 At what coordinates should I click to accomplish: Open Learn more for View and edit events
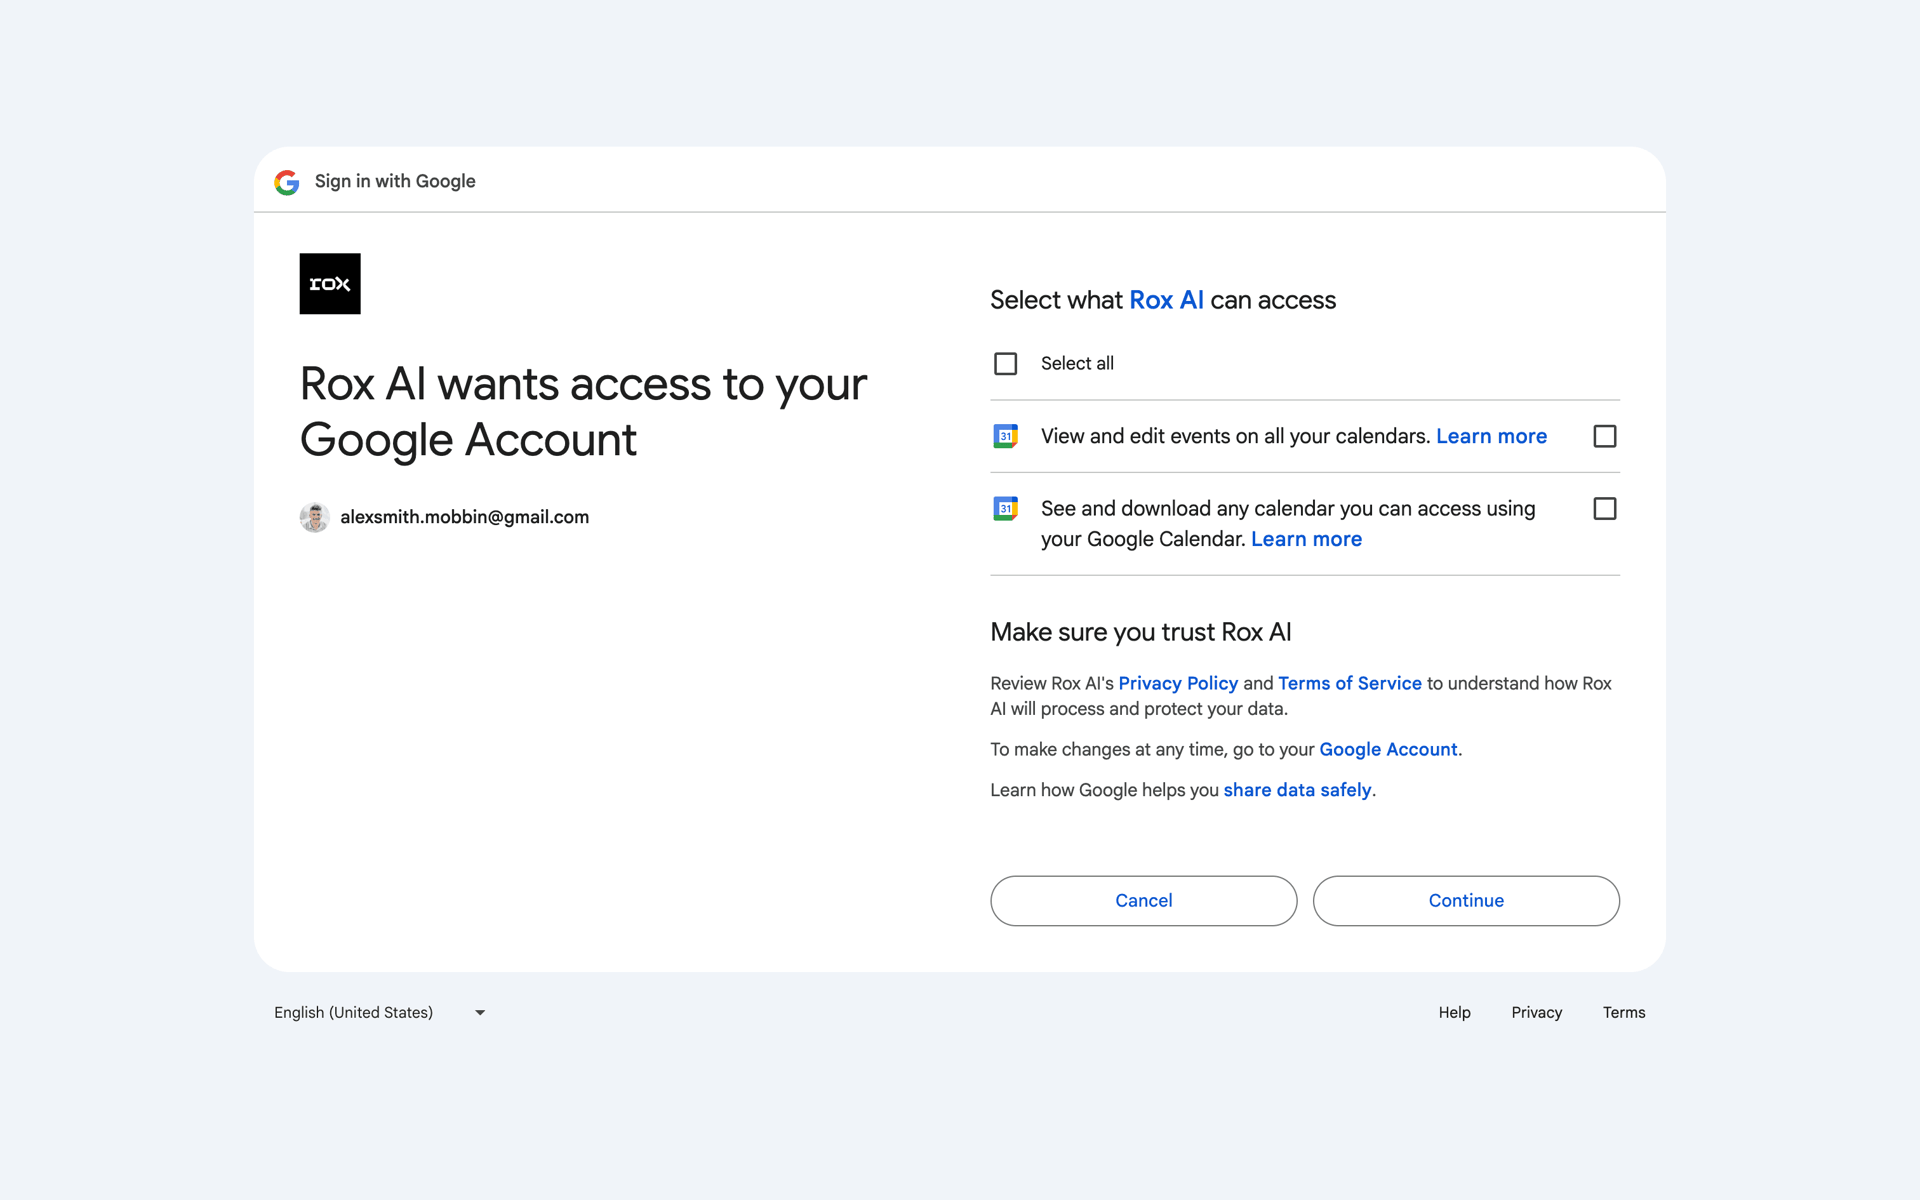(1491, 436)
